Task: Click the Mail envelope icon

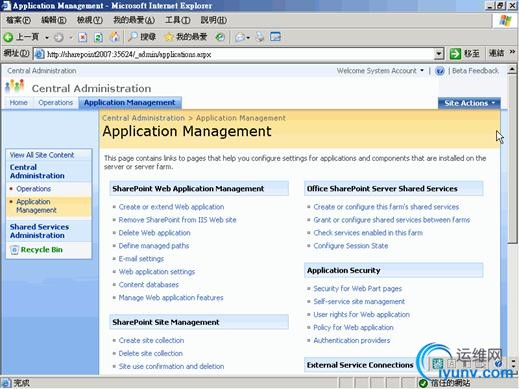Action: click(x=240, y=37)
